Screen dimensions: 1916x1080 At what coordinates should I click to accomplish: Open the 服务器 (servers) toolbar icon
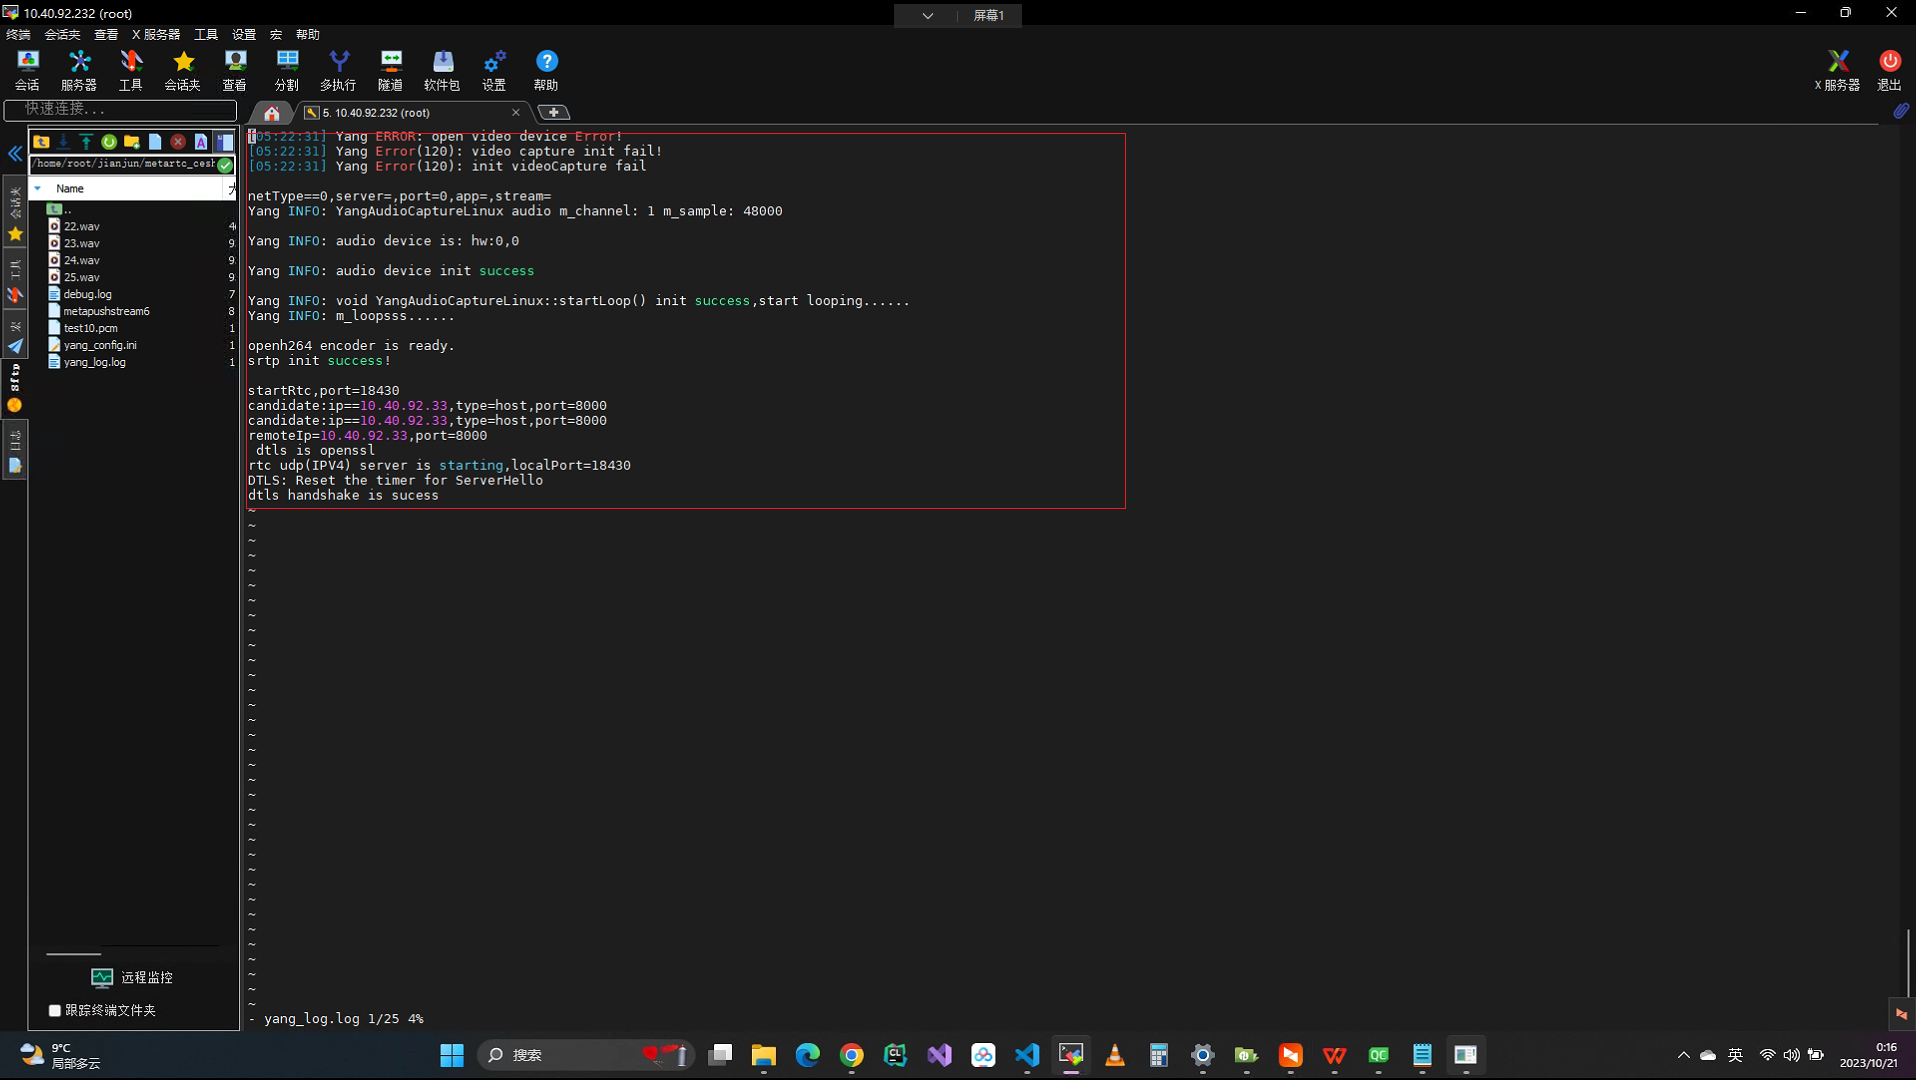pos(79,70)
